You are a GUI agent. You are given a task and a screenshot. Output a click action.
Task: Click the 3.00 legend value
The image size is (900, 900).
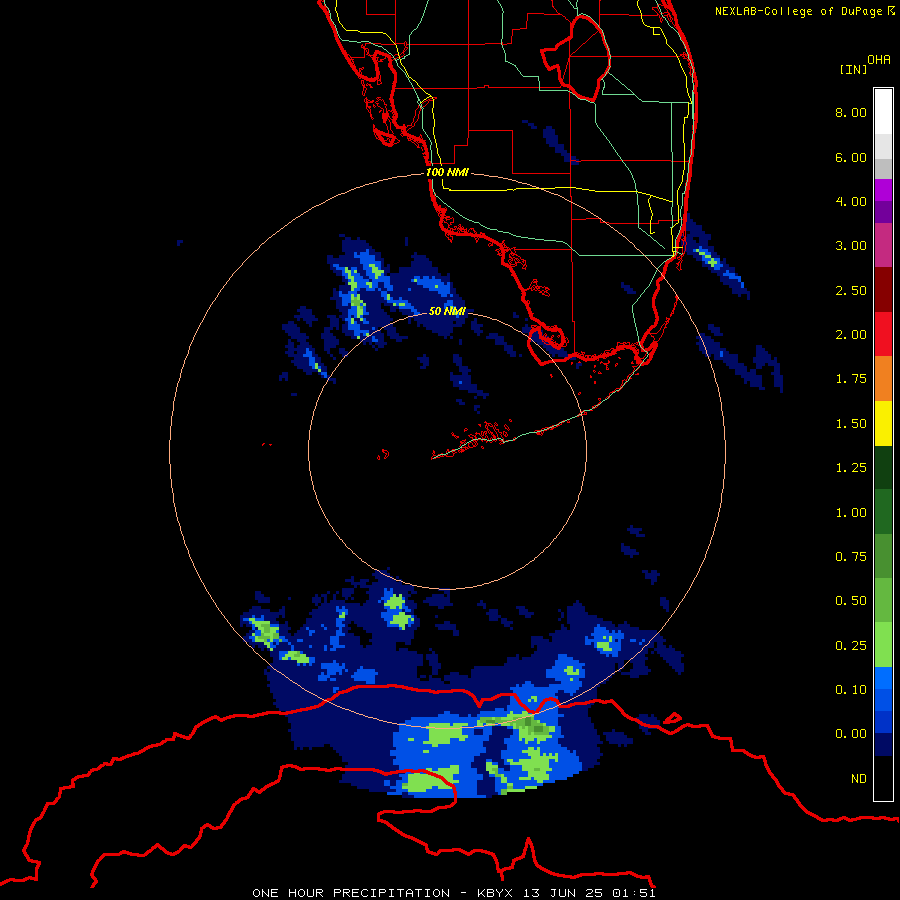coord(851,246)
